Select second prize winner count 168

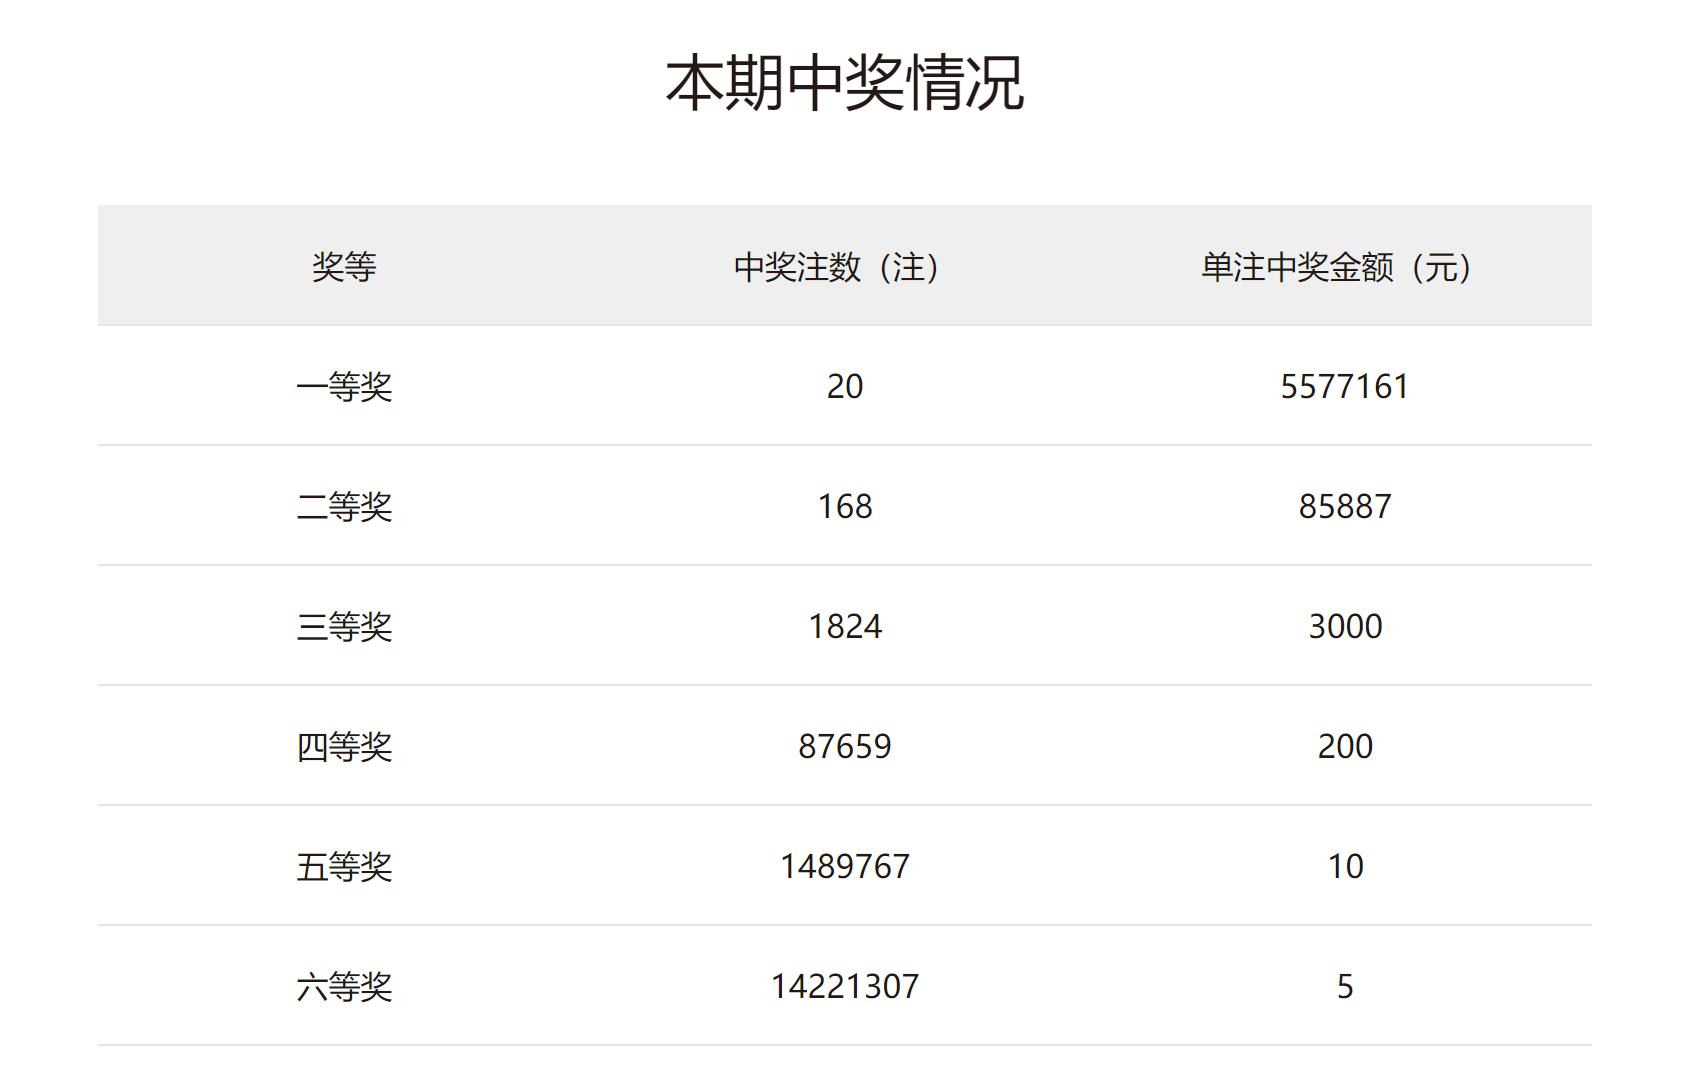[845, 507]
